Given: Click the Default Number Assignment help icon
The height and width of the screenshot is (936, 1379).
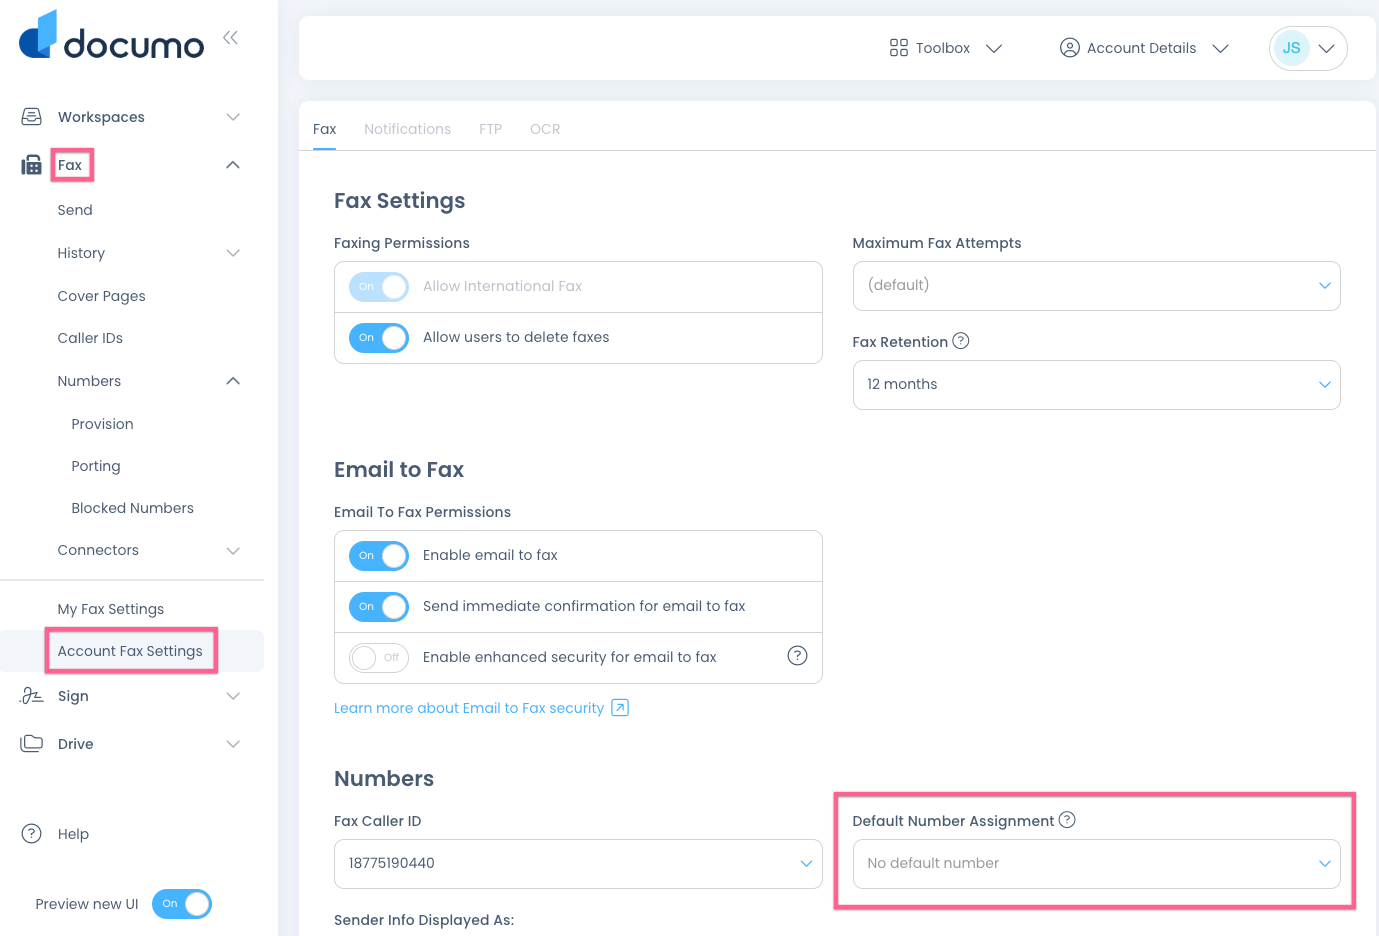Looking at the screenshot, I should coord(1067,819).
